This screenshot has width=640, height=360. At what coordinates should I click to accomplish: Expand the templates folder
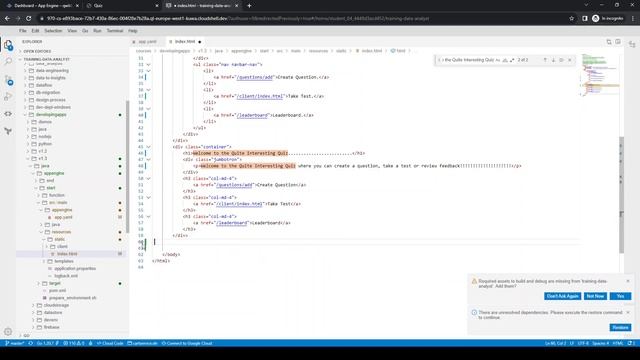(x=64, y=261)
